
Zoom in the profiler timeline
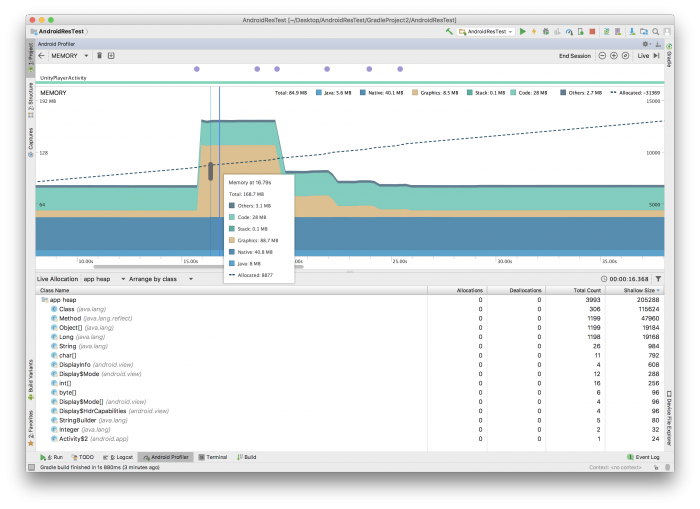click(x=613, y=56)
